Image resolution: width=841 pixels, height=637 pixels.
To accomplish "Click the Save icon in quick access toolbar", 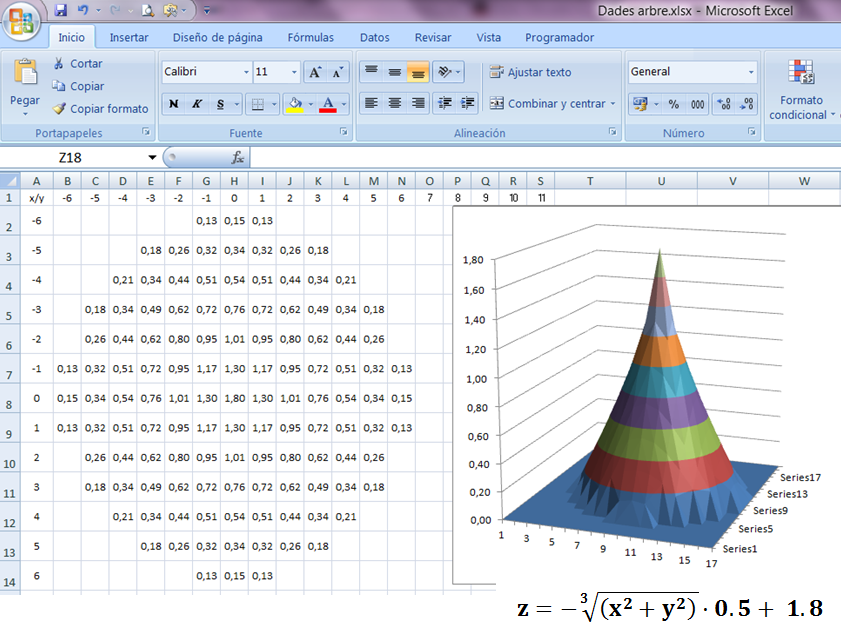I will pyautogui.click(x=61, y=10).
